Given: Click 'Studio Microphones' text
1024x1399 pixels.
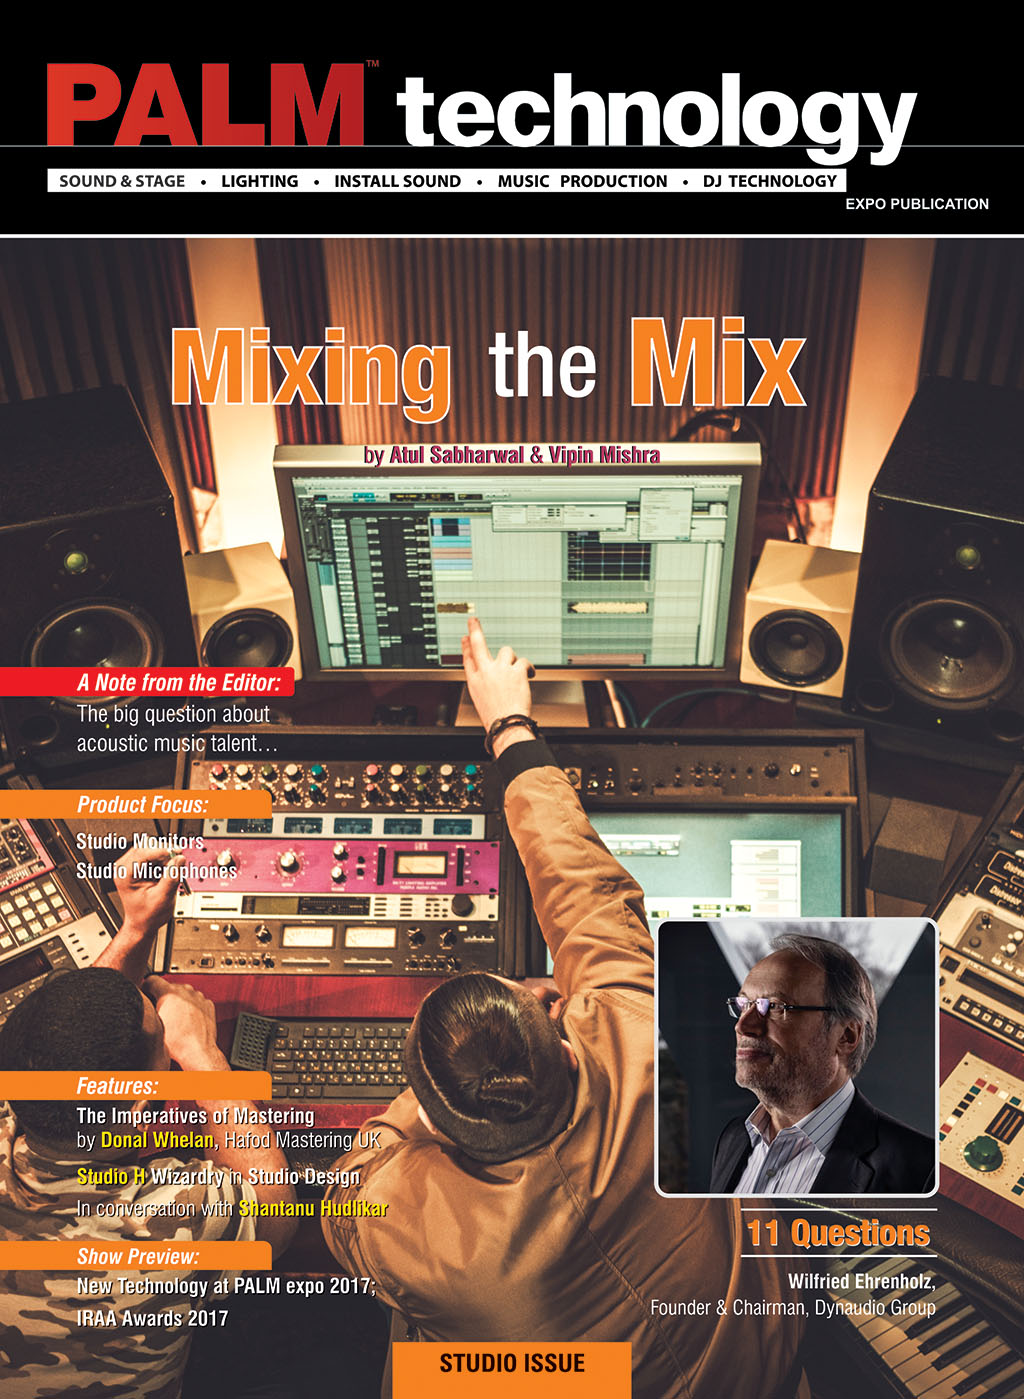Looking at the screenshot, I should click(x=156, y=871).
